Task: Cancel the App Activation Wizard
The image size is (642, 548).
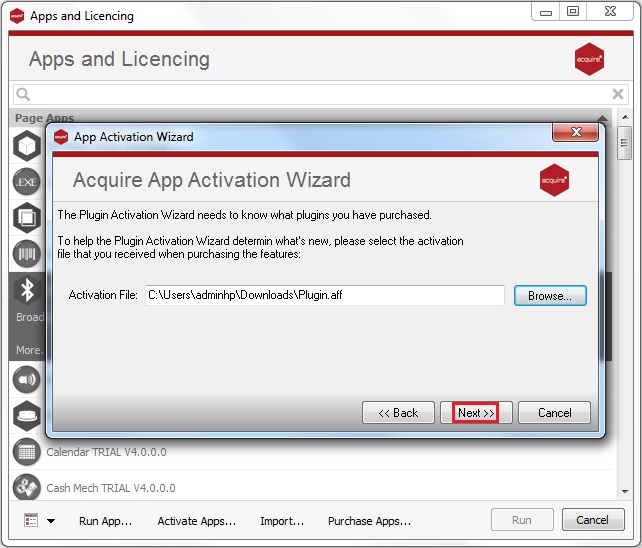Action: pos(554,412)
